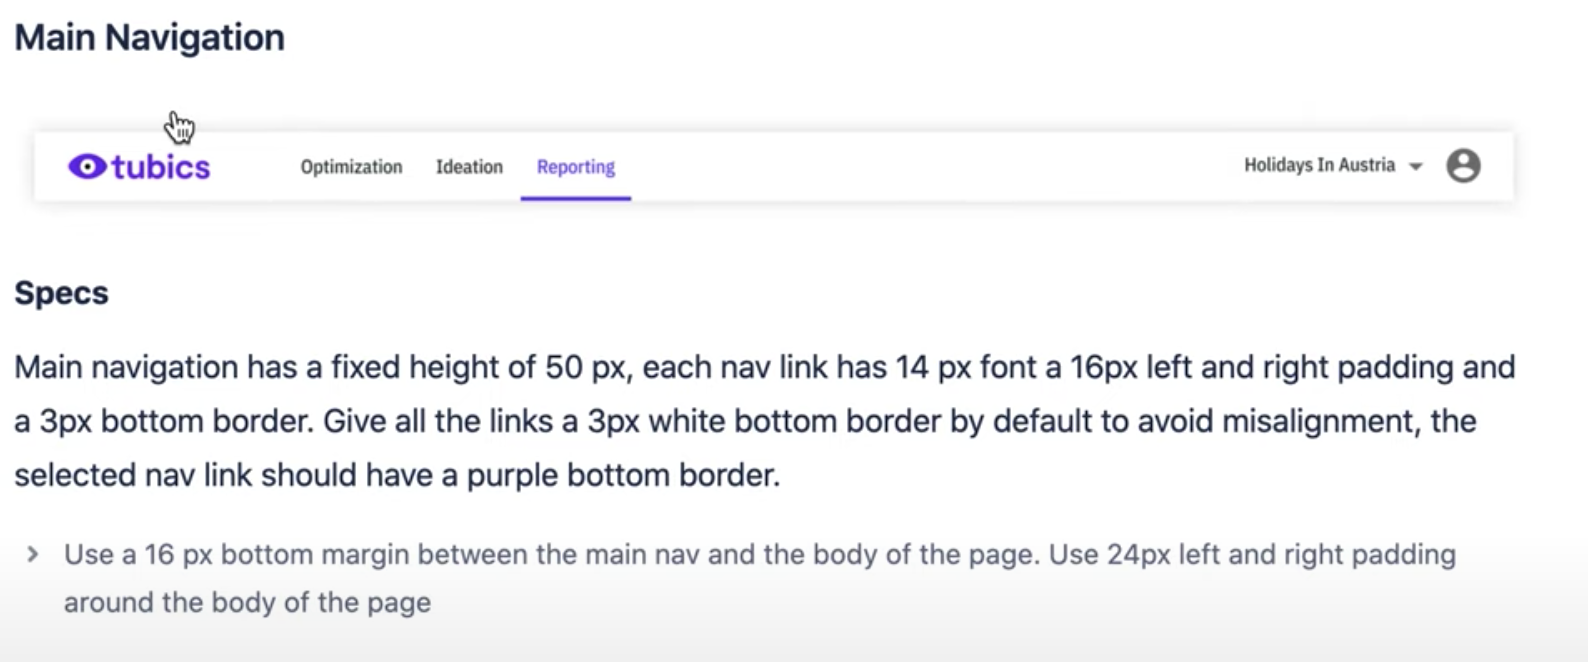1588x662 pixels.
Task: Click the Main Navigation heading
Action: [148, 37]
